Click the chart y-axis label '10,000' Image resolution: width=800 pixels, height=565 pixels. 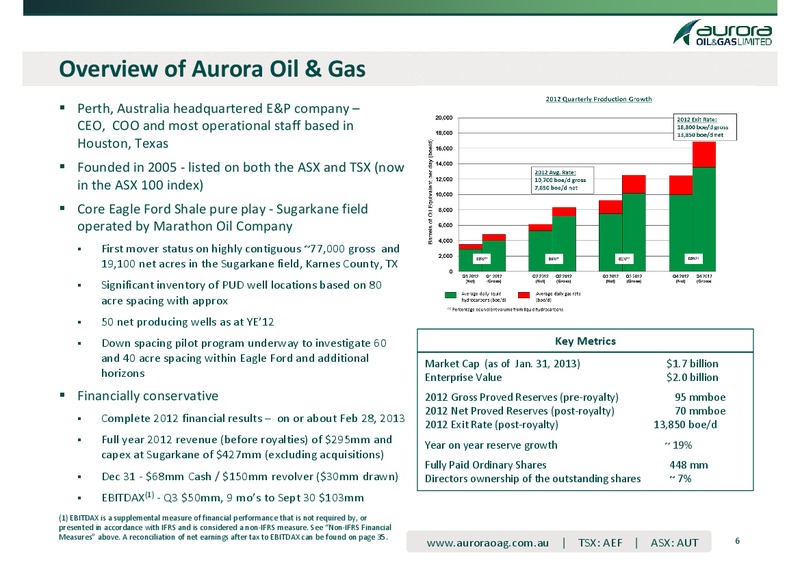(444, 194)
